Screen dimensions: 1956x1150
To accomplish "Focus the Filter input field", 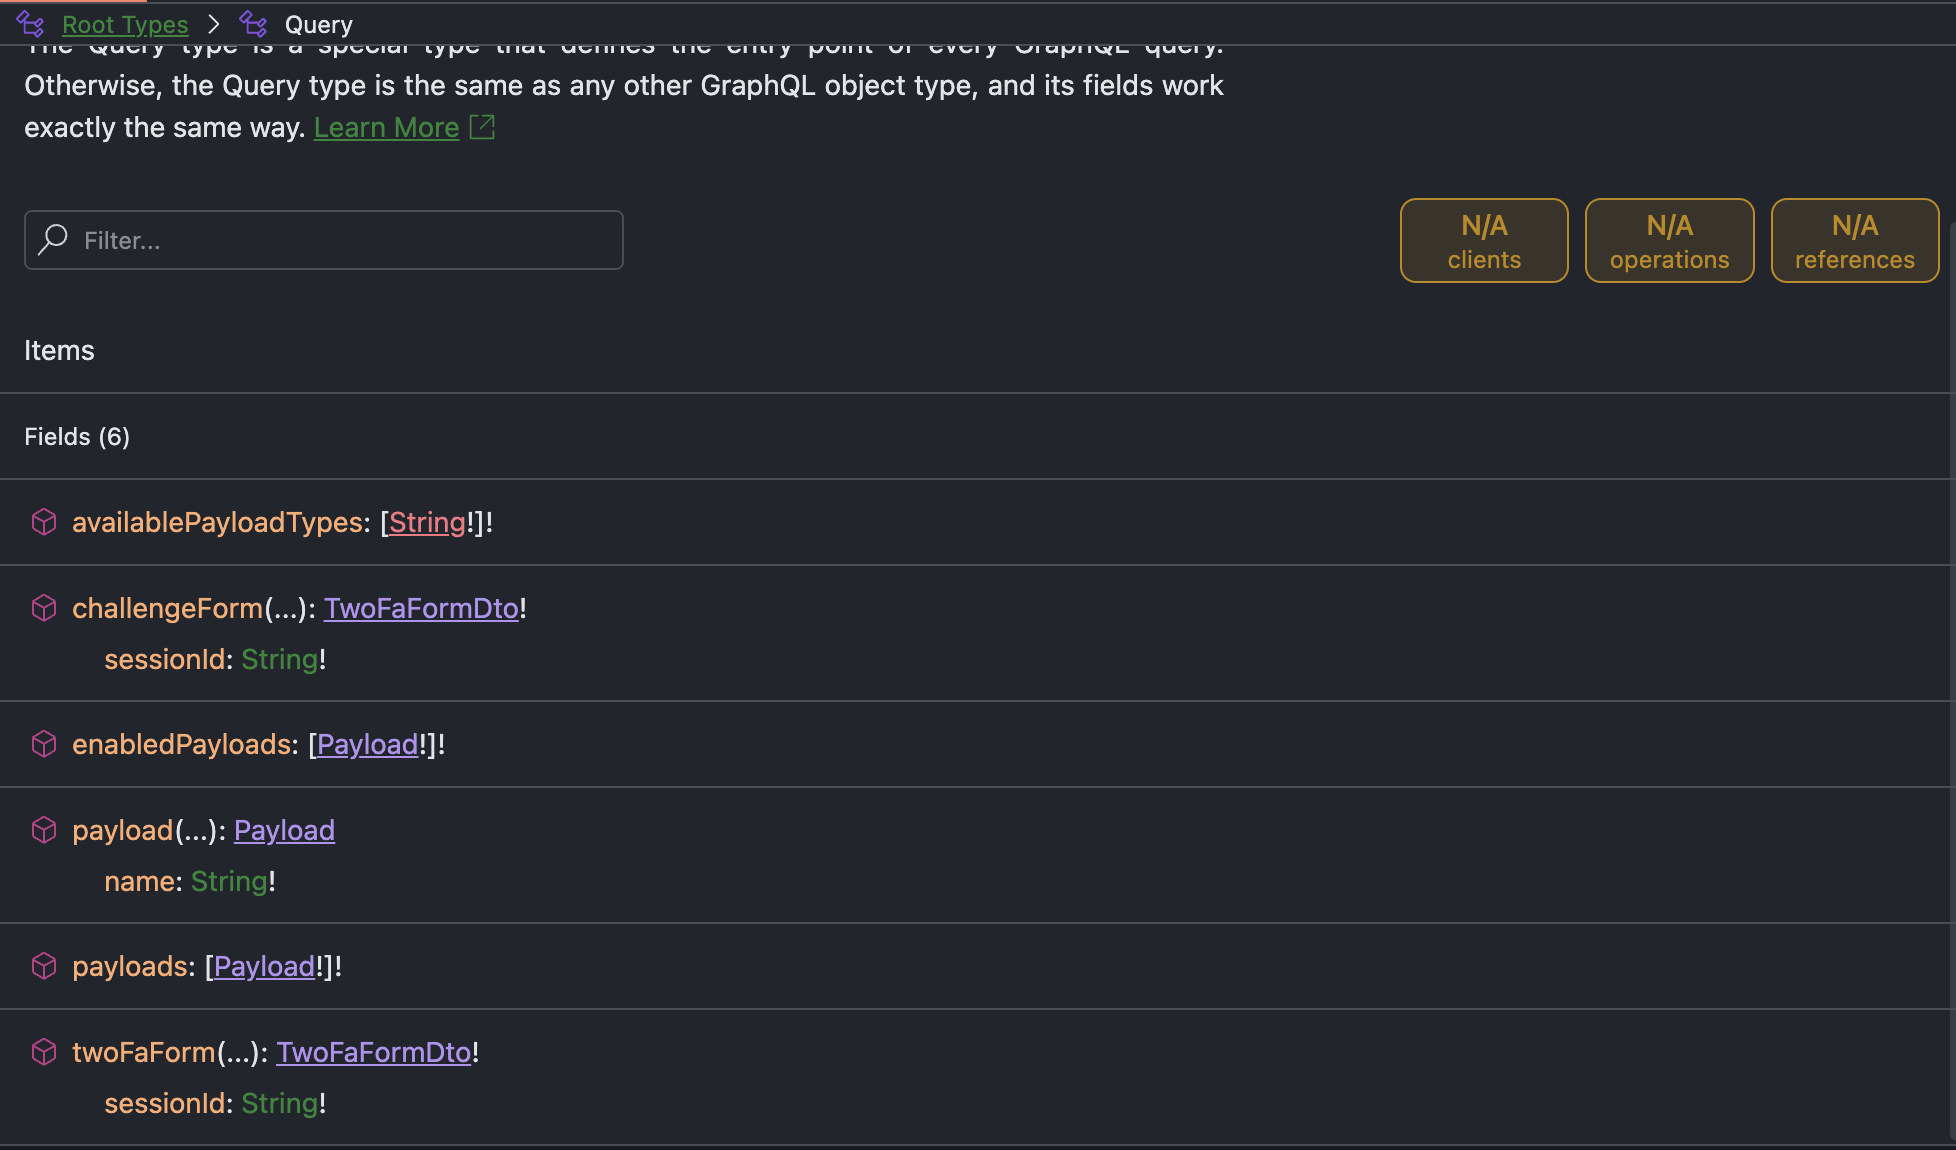I will [x=340, y=240].
